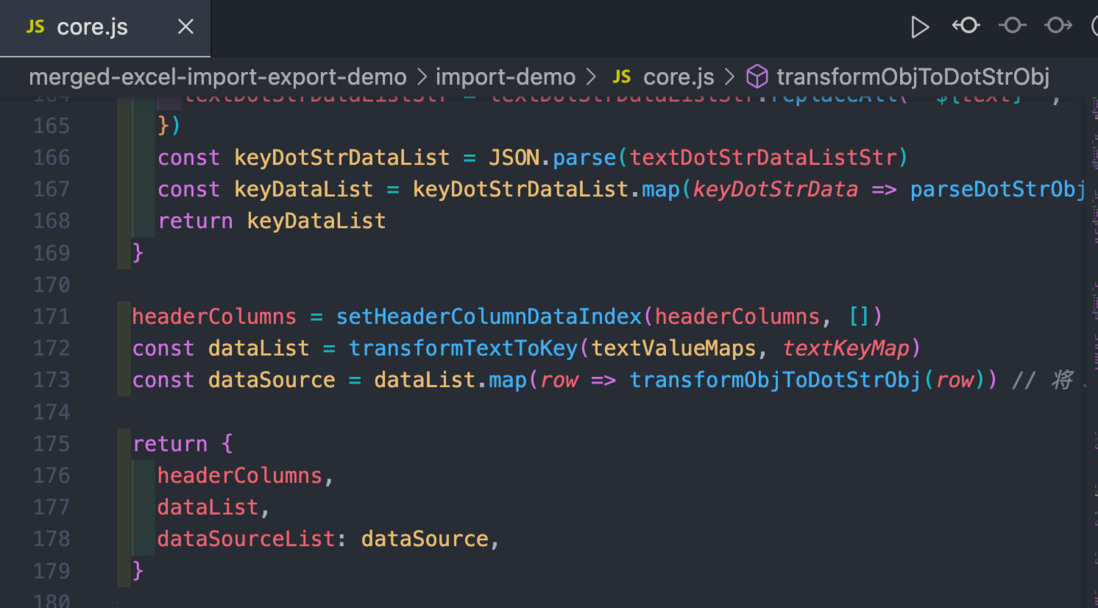Open import-demo breadcrumb folder
The image size is (1098, 608).
click(506, 77)
